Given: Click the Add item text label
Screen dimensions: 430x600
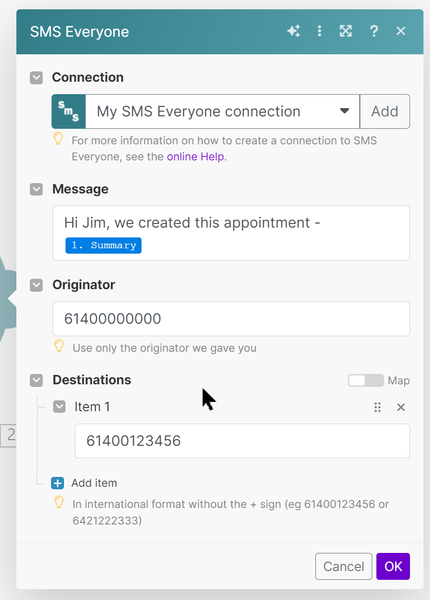Looking at the screenshot, I should (94, 483).
